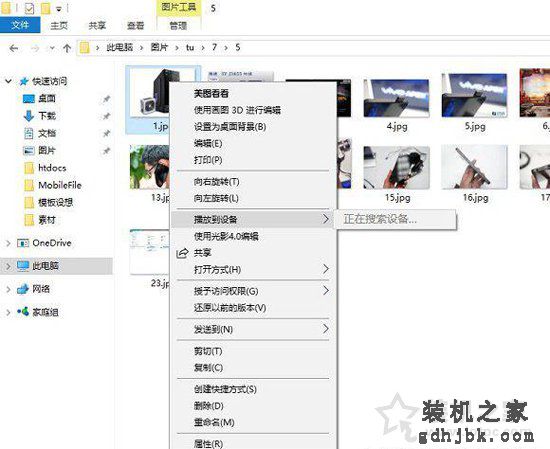The image size is (550, 449).
Task: Open quick access toolbar customize dropdown
Action: 59,9
